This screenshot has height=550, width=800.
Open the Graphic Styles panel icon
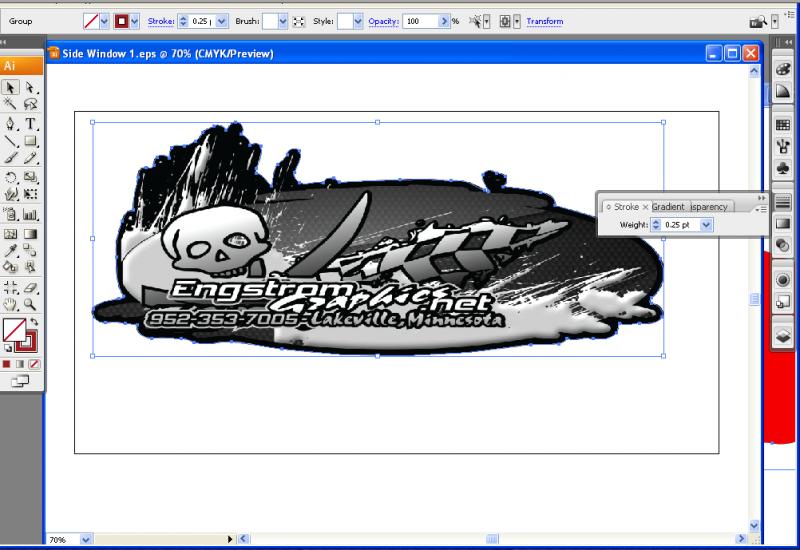coord(783,302)
